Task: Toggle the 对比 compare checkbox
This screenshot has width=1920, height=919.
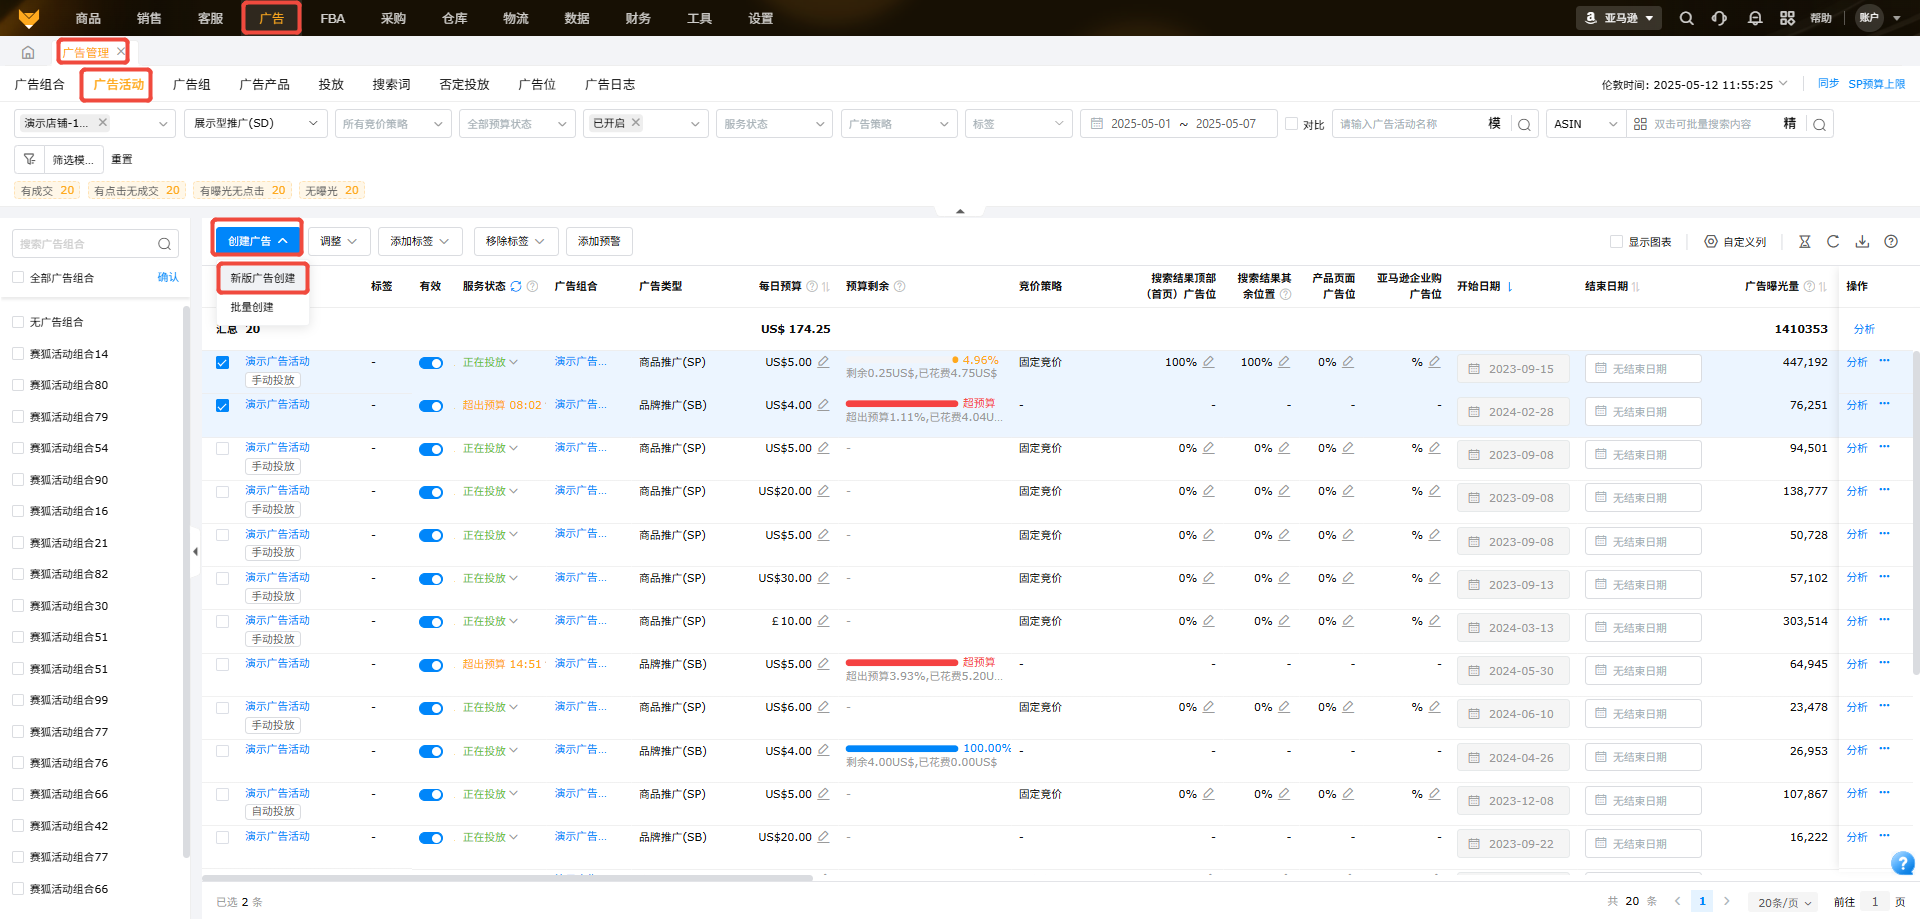Action: pyautogui.click(x=1292, y=124)
